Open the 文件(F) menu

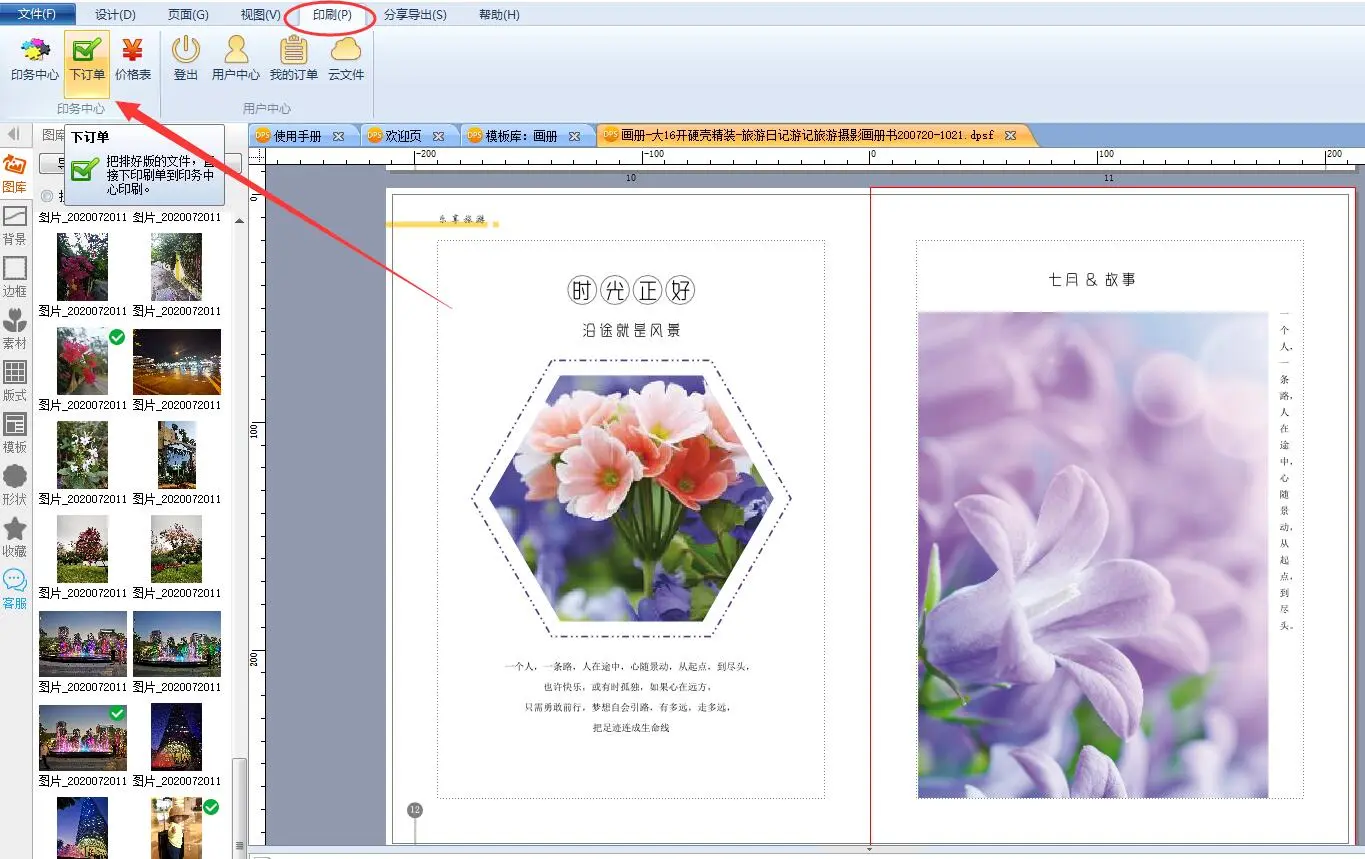point(37,14)
